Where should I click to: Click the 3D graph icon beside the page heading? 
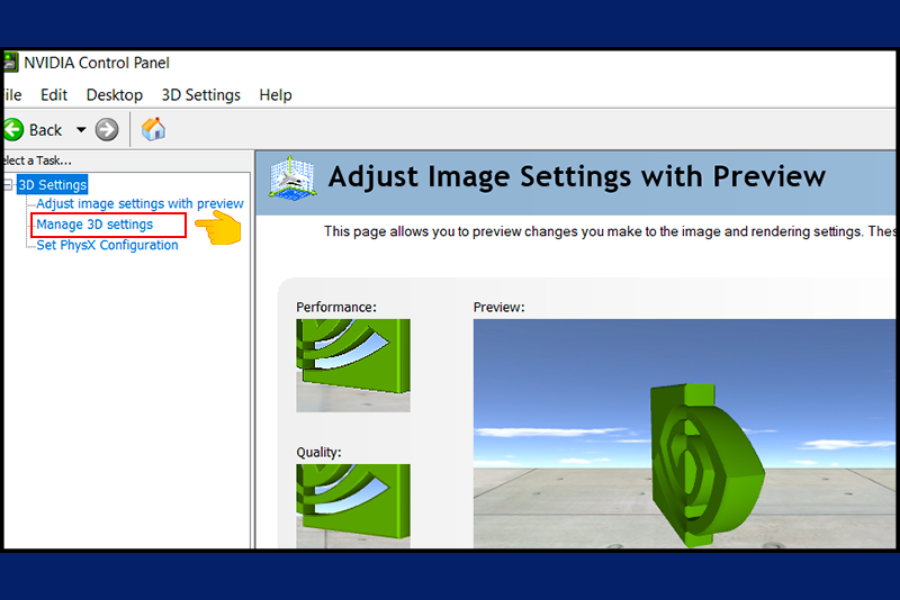291,176
